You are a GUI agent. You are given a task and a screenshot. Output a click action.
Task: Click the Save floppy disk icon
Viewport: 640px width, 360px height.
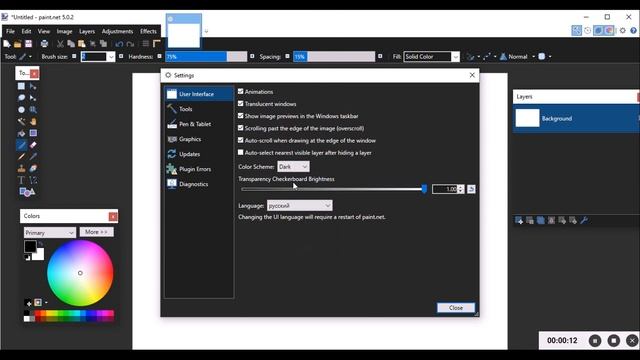pyautogui.click(x=29, y=44)
